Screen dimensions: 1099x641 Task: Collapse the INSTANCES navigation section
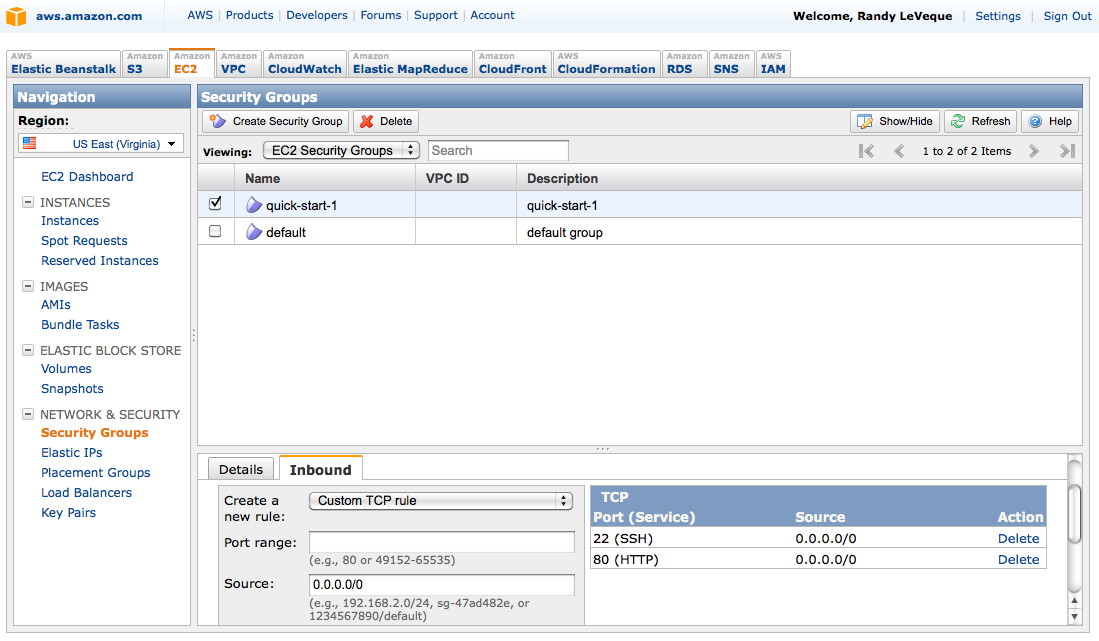(28, 202)
